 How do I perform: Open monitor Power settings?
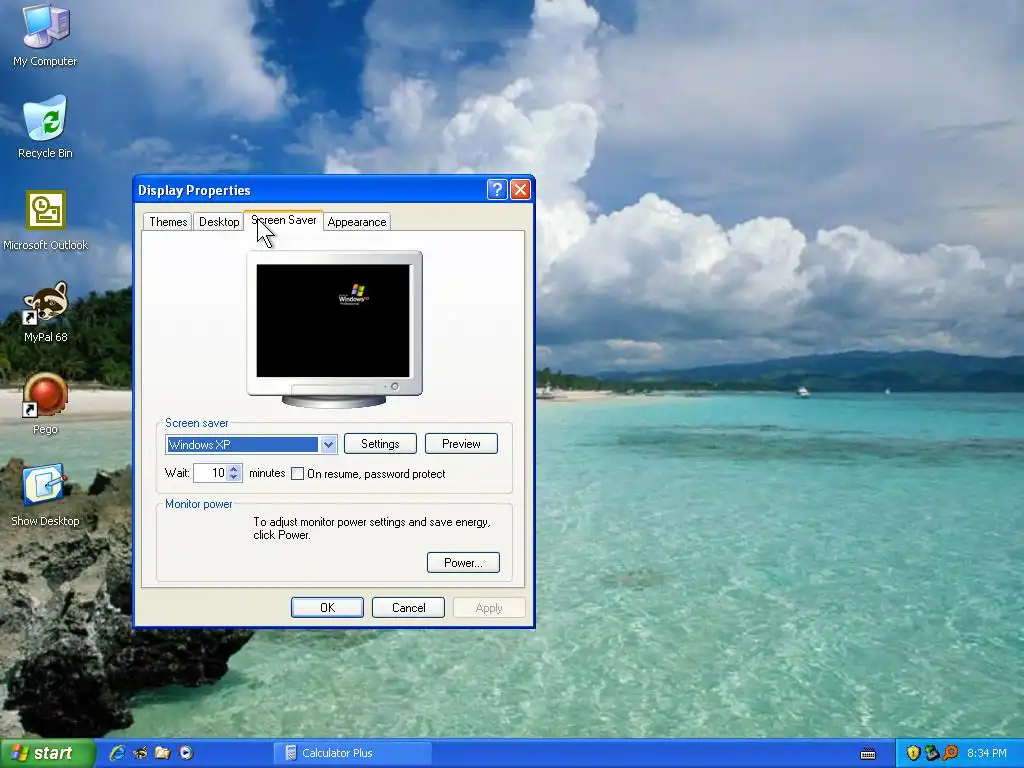(x=463, y=562)
